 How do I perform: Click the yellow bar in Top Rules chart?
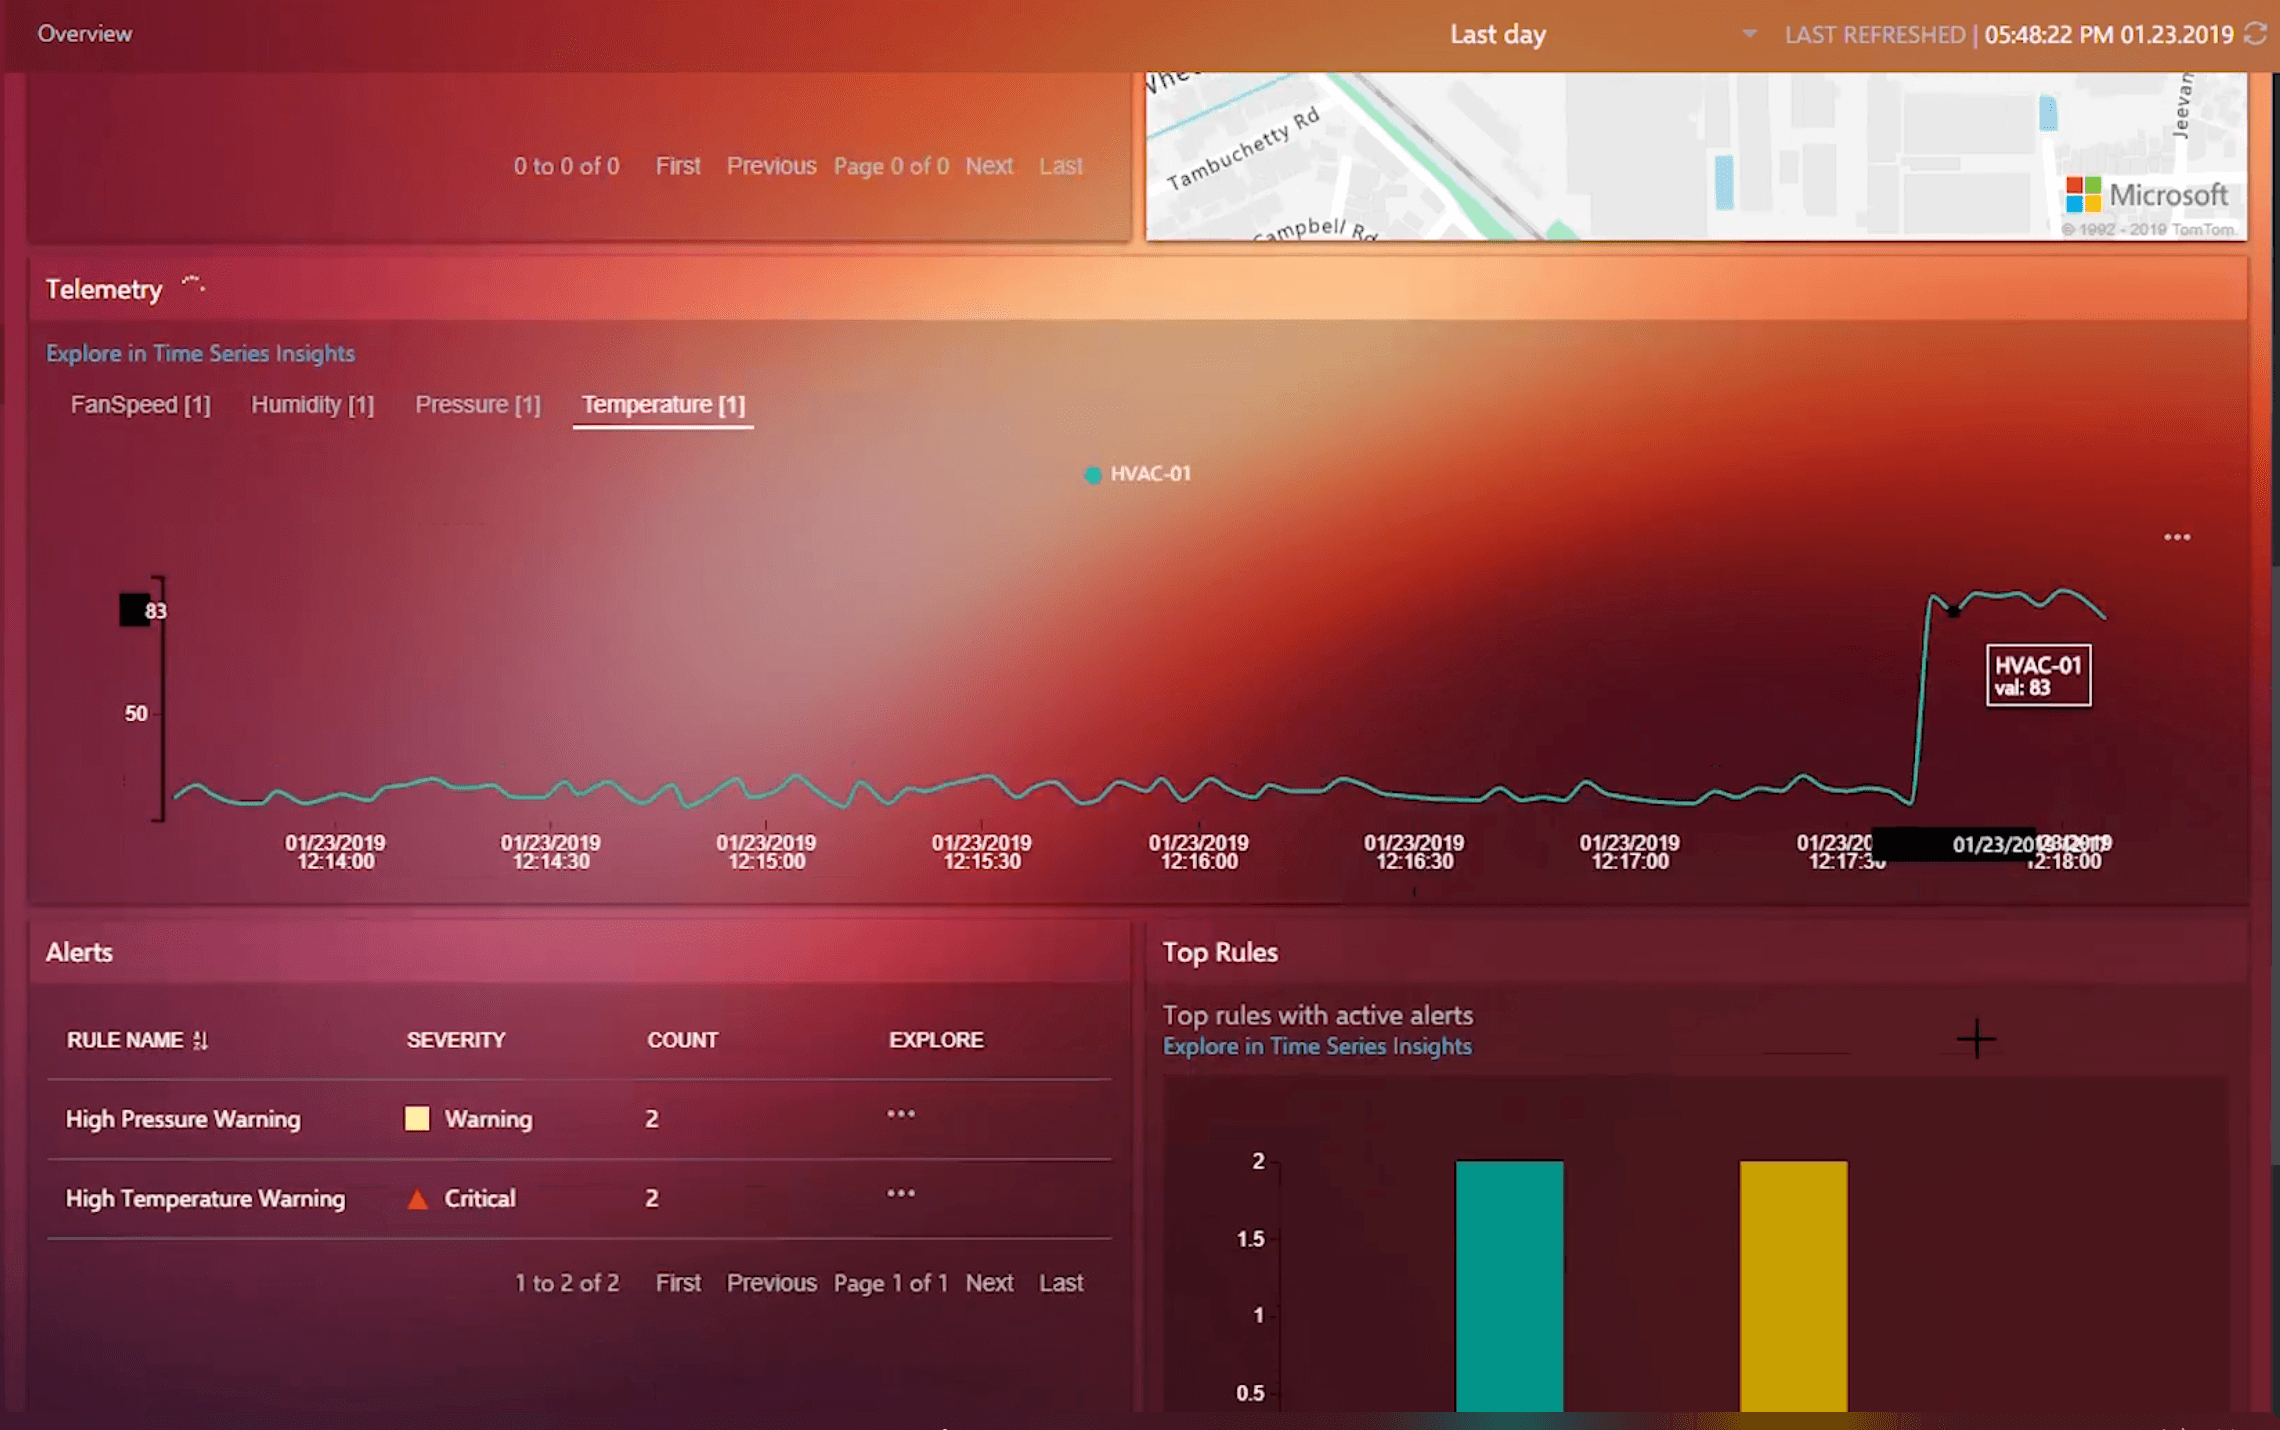pos(1793,1285)
